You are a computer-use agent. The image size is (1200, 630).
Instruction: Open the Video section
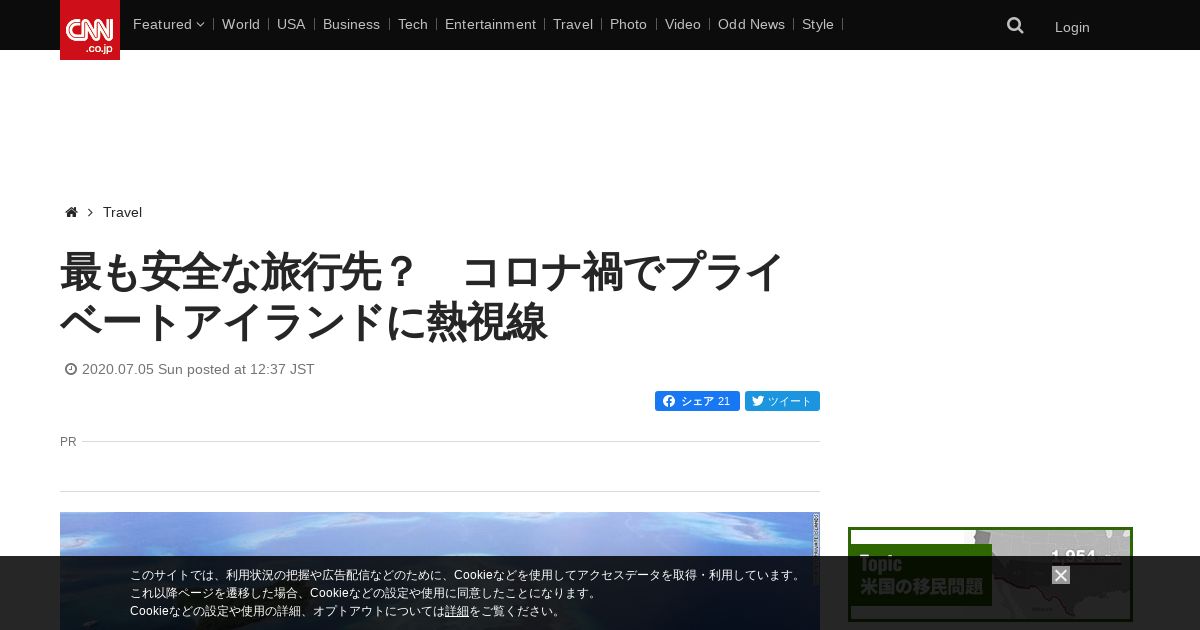[683, 24]
